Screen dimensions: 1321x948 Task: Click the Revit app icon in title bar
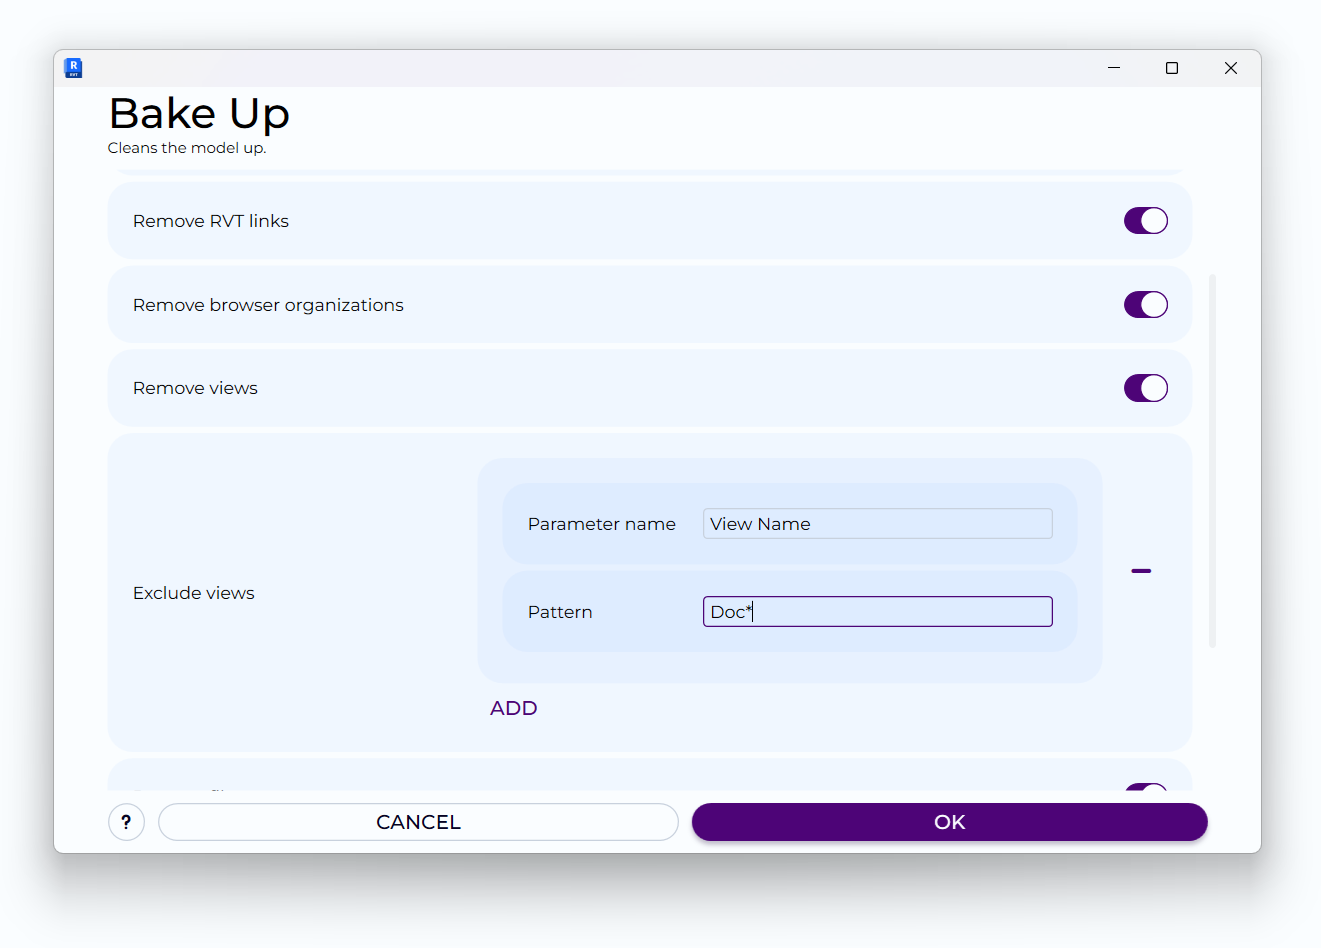click(x=73, y=68)
